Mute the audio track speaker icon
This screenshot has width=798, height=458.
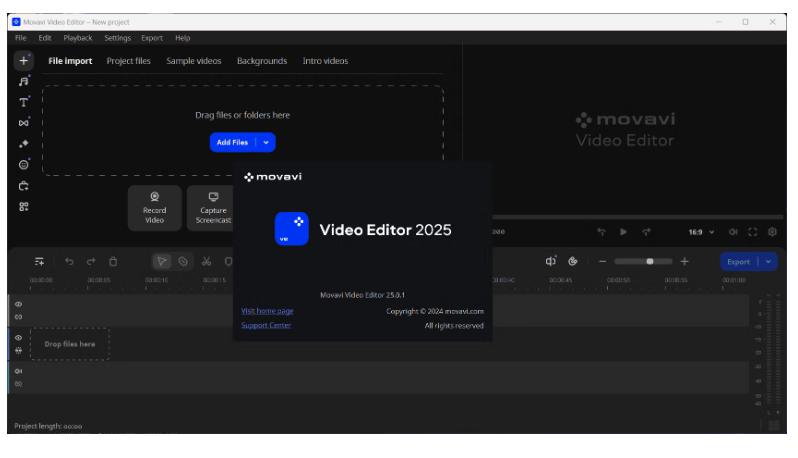18,370
